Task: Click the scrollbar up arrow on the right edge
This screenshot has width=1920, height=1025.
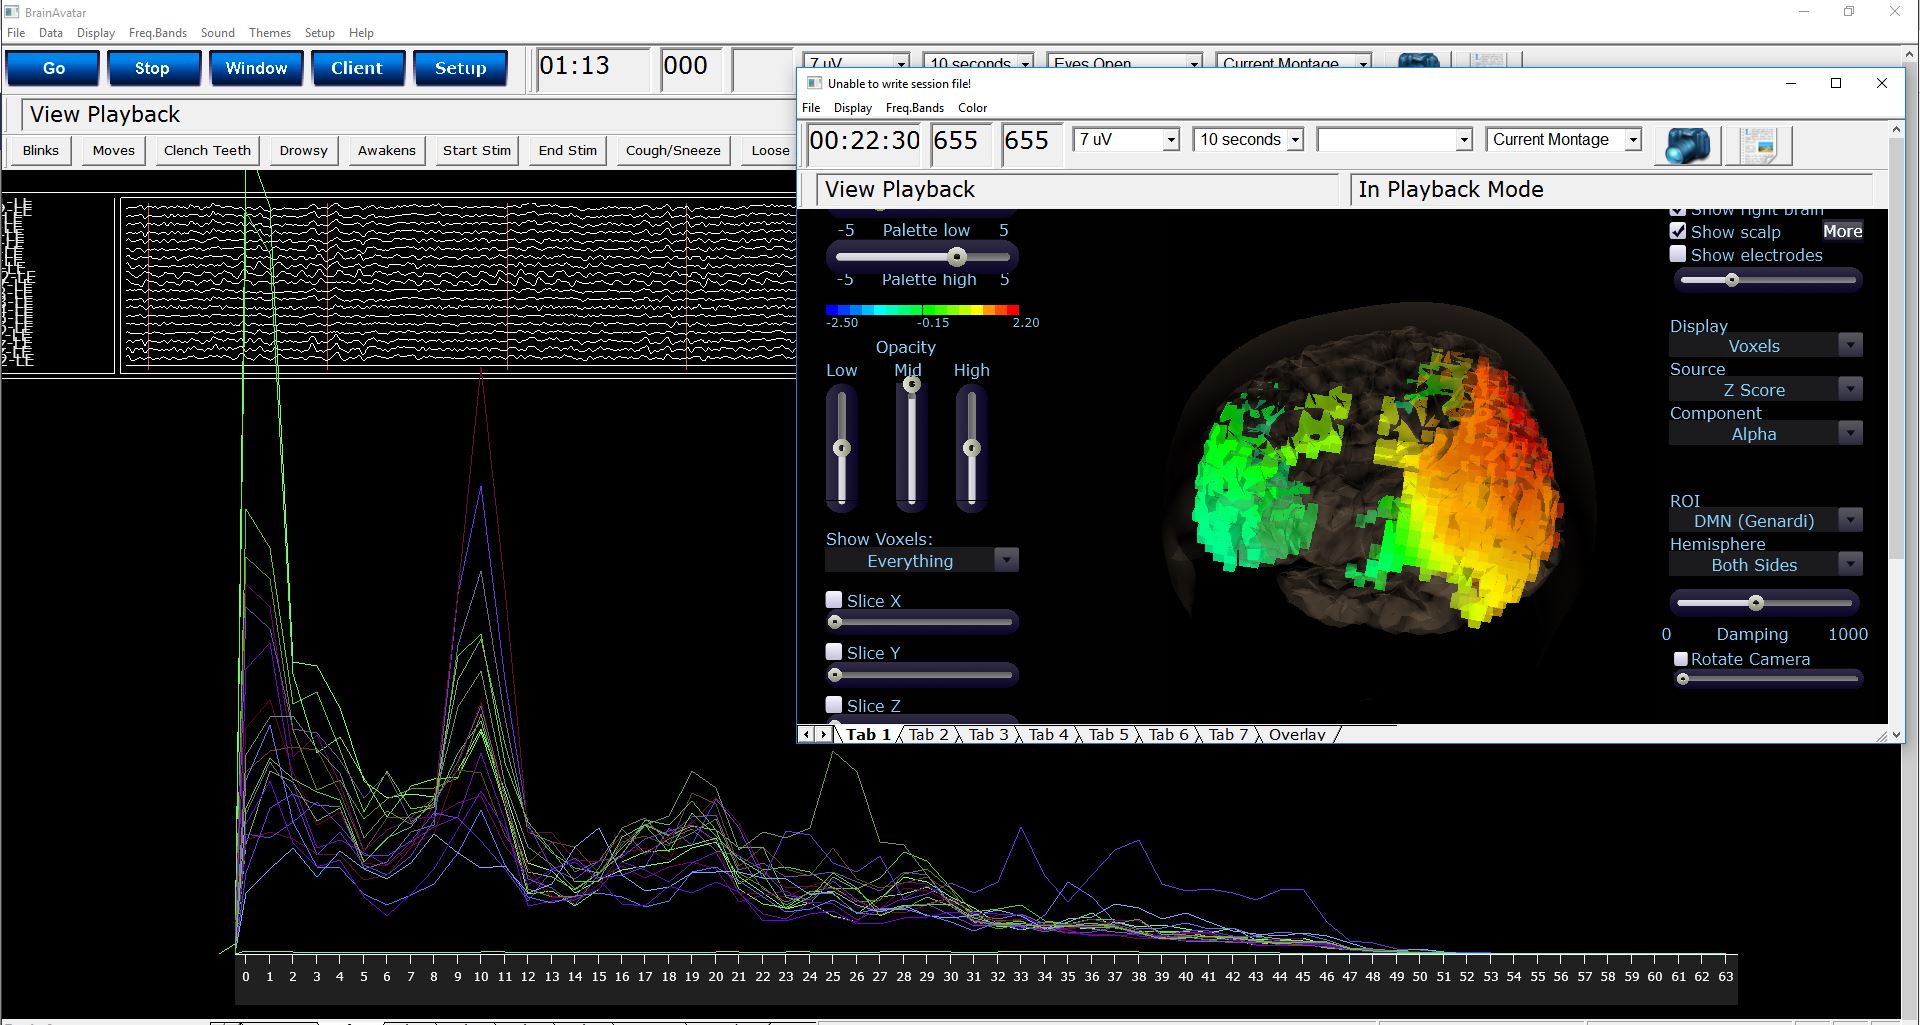Action: pyautogui.click(x=1896, y=128)
